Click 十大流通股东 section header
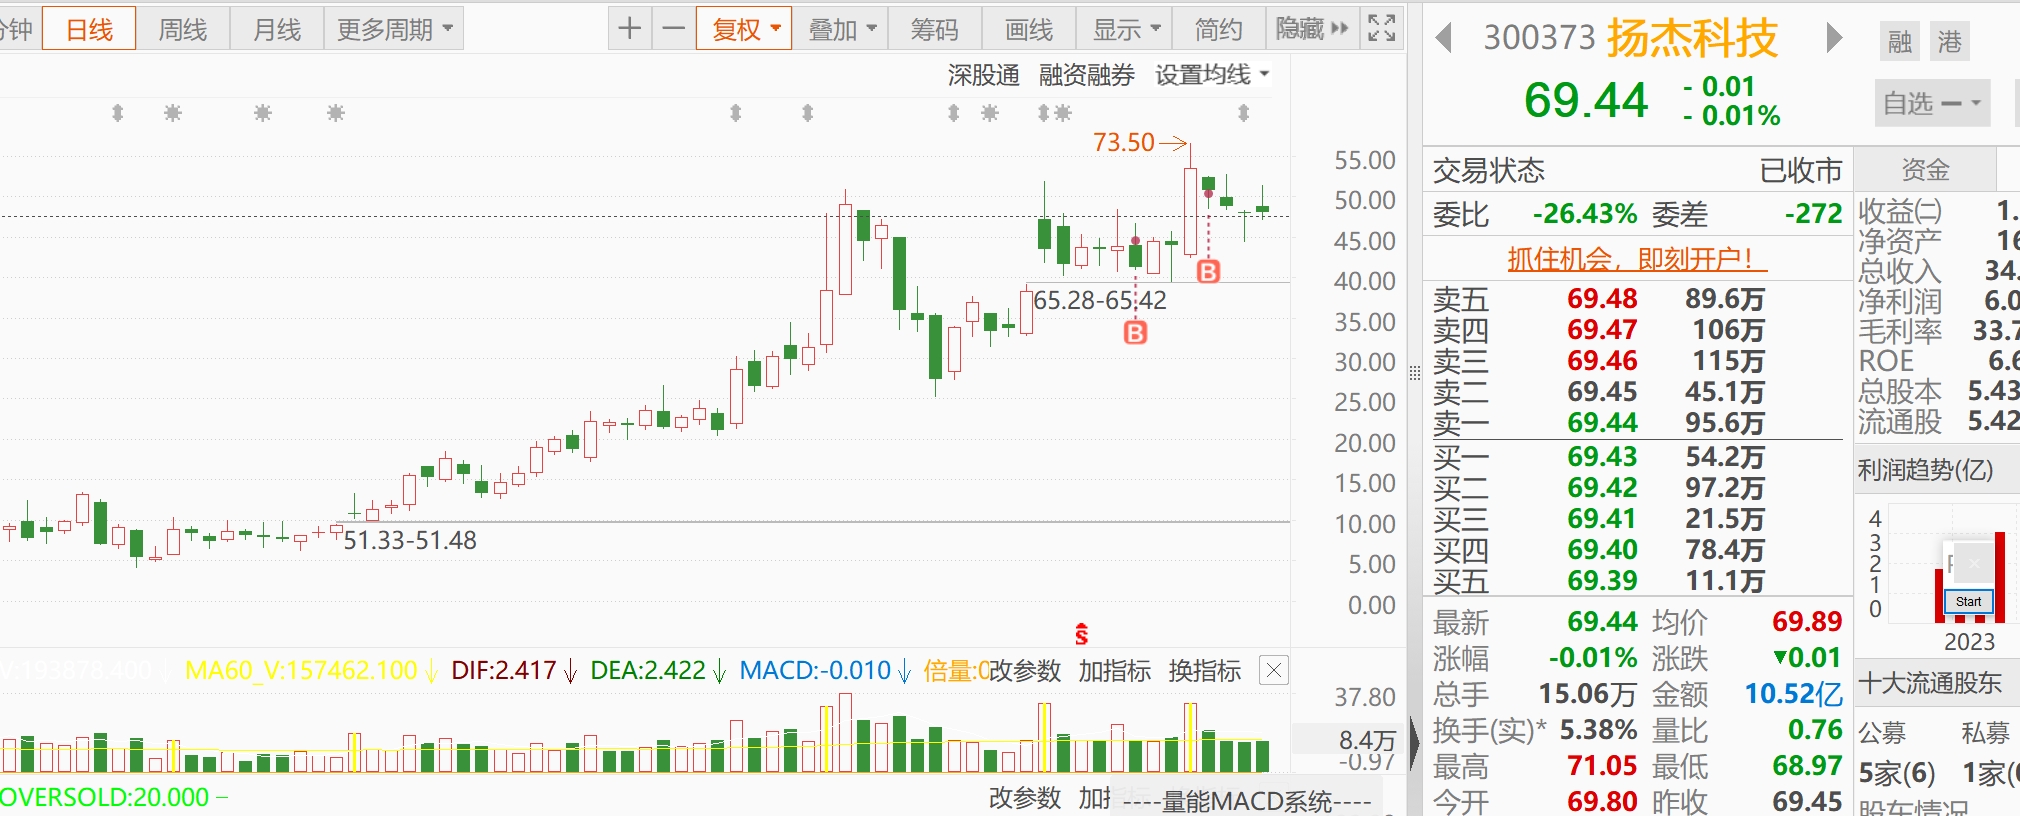Screen dimensions: 2020x816 coord(1930,683)
